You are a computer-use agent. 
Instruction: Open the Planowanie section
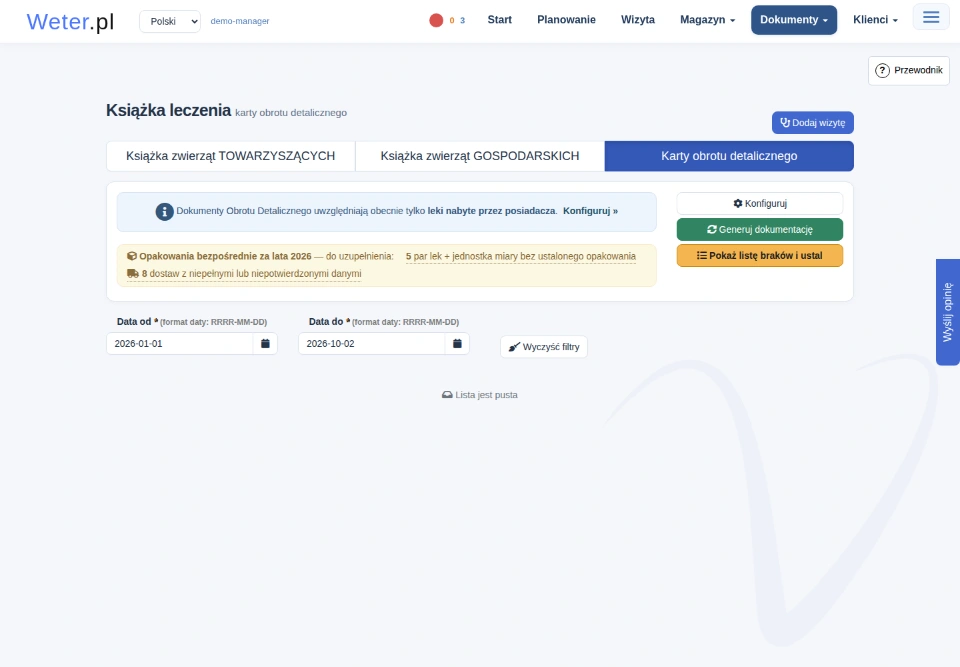click(566, 20)
